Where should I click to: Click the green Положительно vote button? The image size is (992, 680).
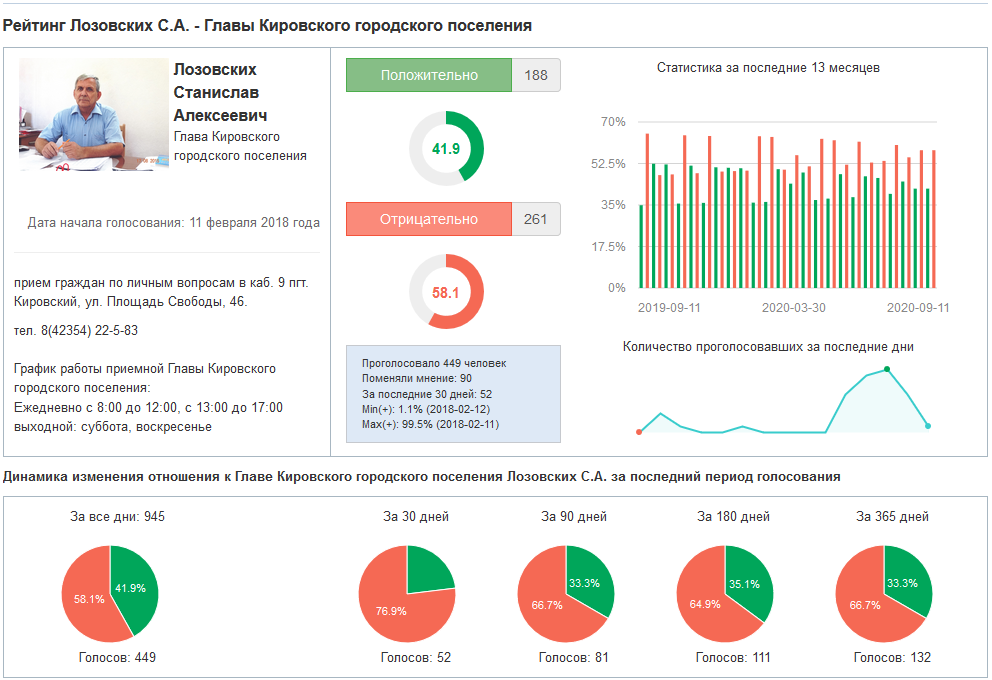click(x=428, y=76)
